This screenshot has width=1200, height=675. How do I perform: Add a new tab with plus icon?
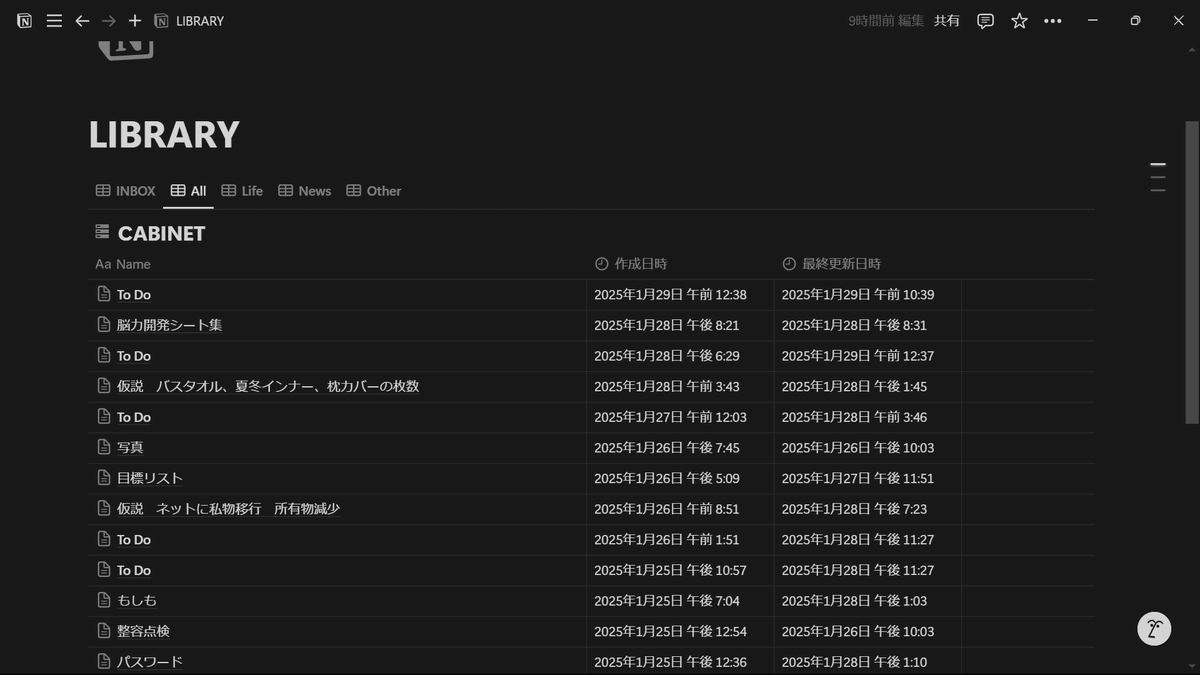pyautogui.click(x=135, y=21)
